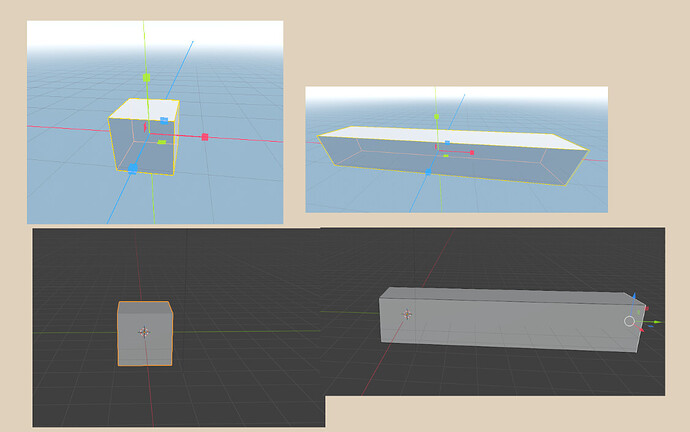
Task: Click the green arrow tip of the Blender gizmo
Action: 658,322
